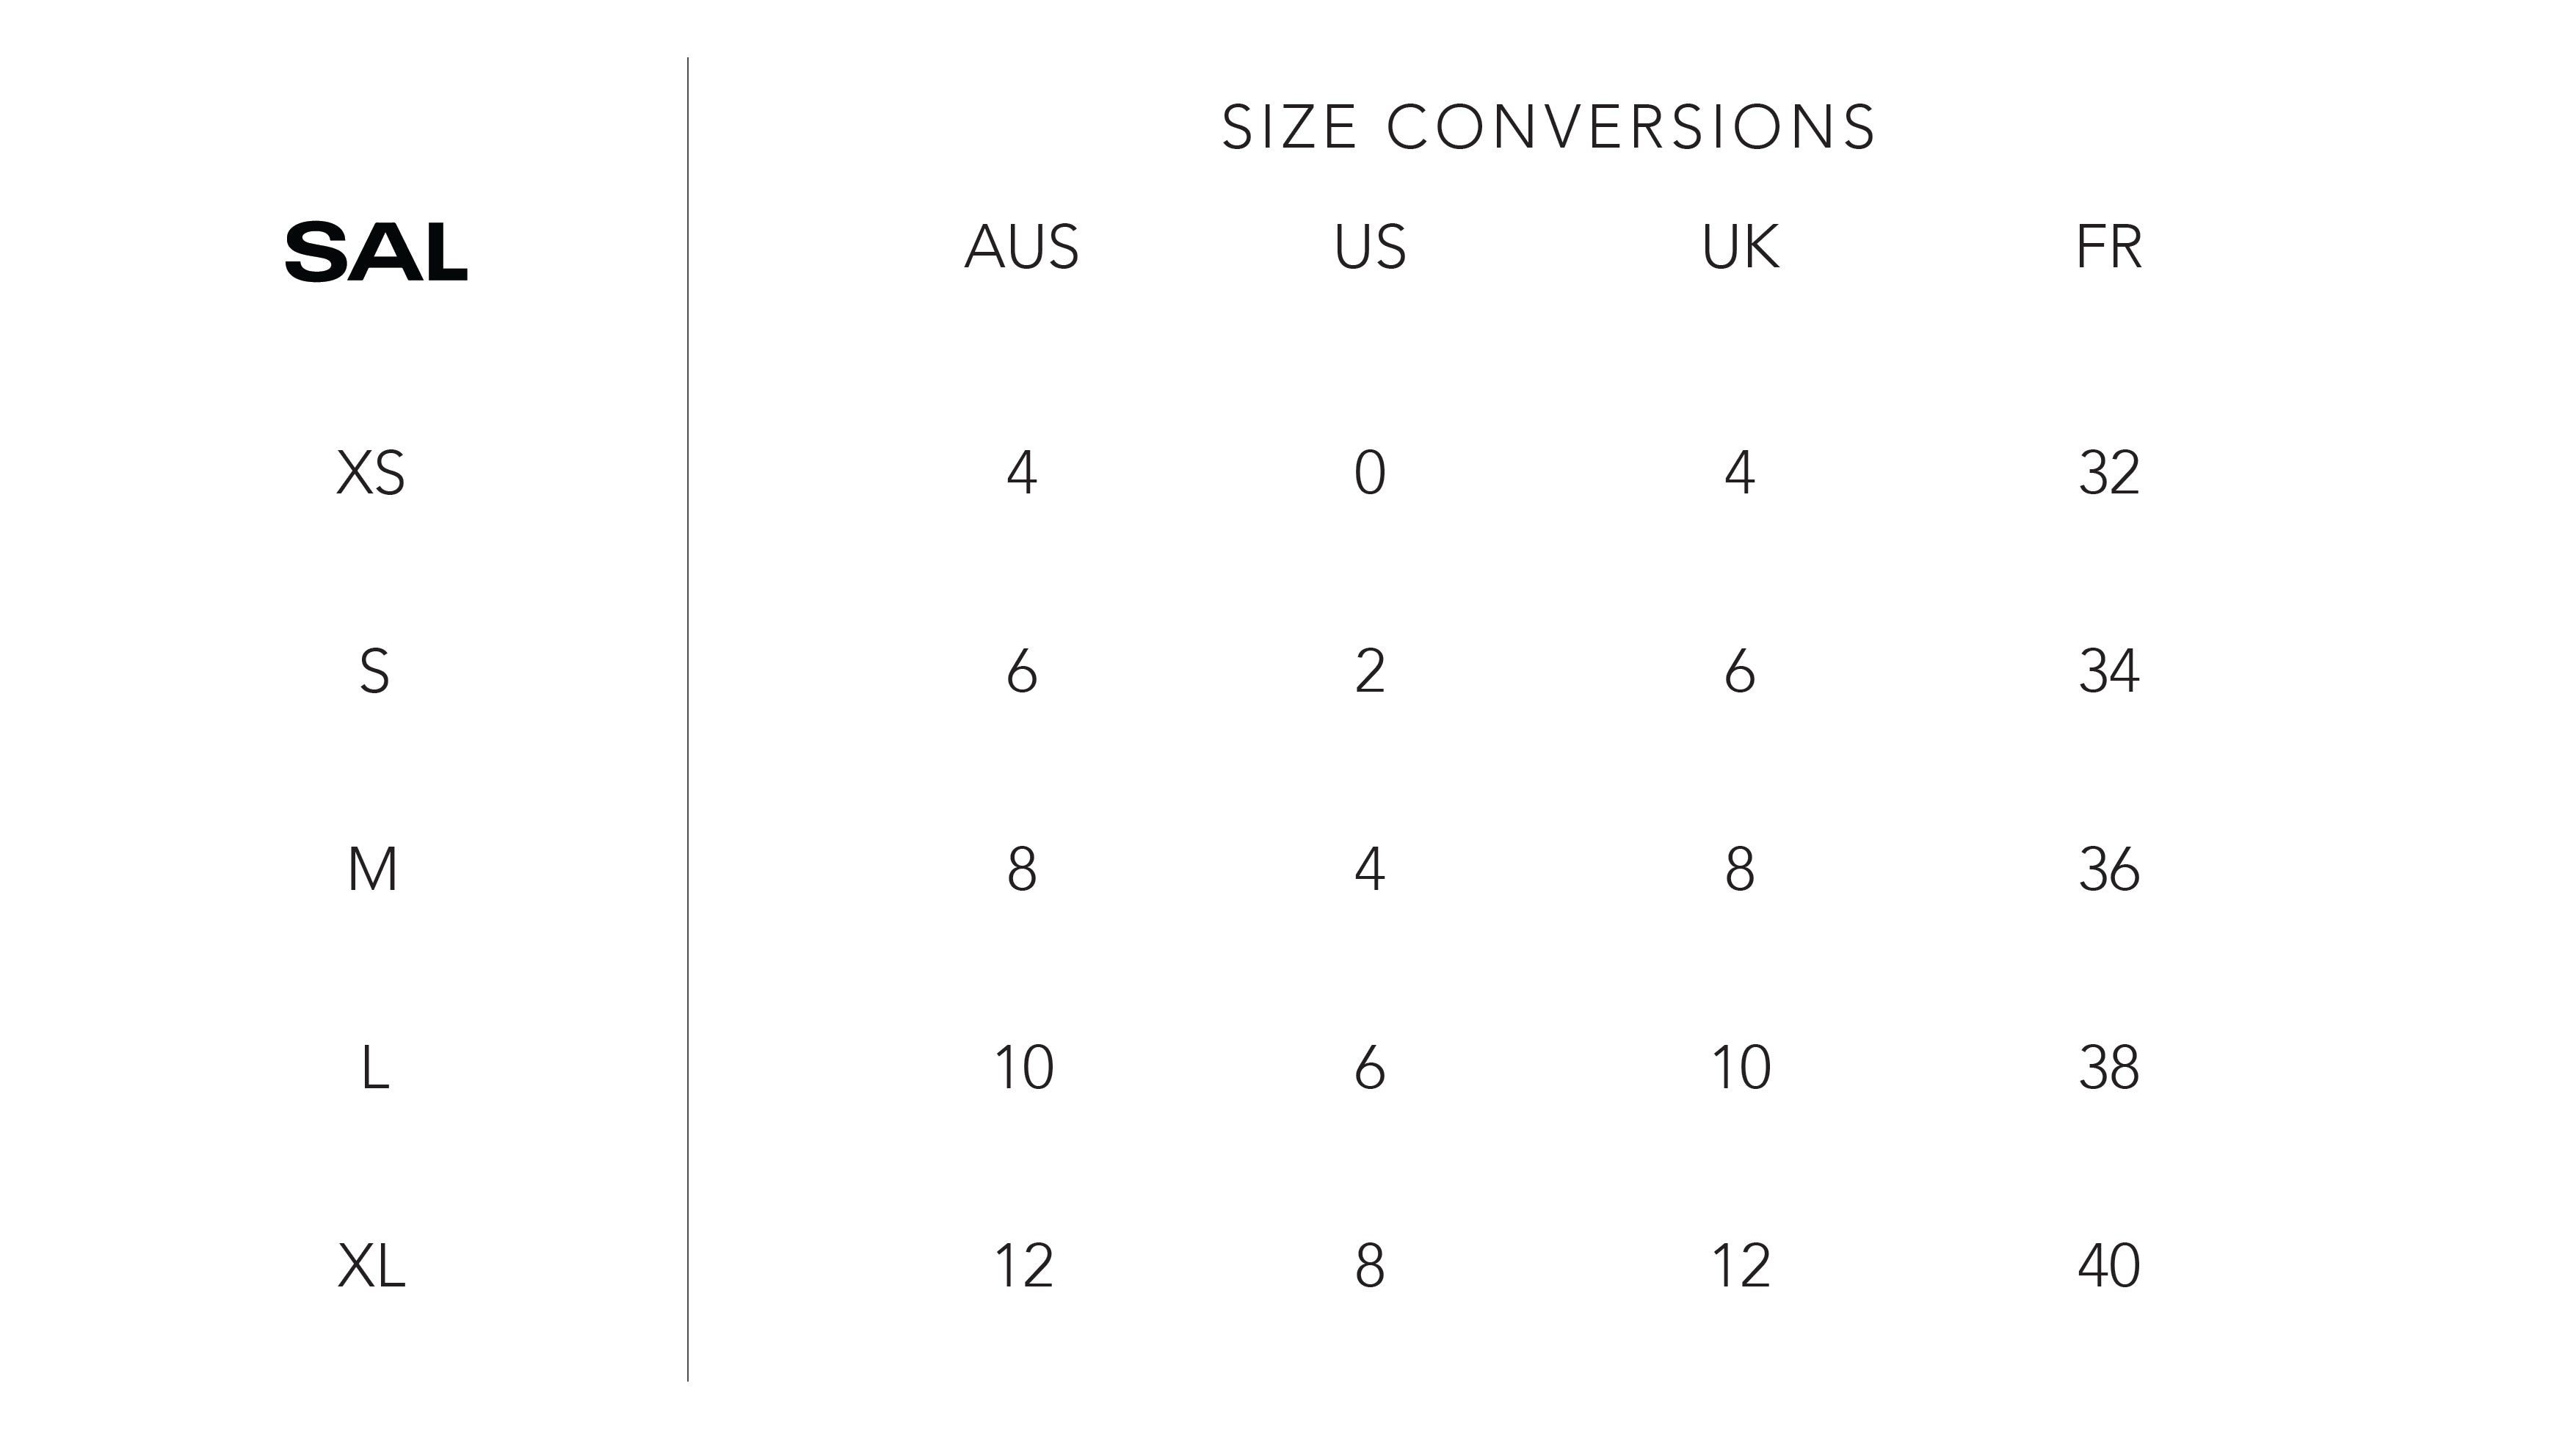Click the AUS column header

[x=1022, y=247]
